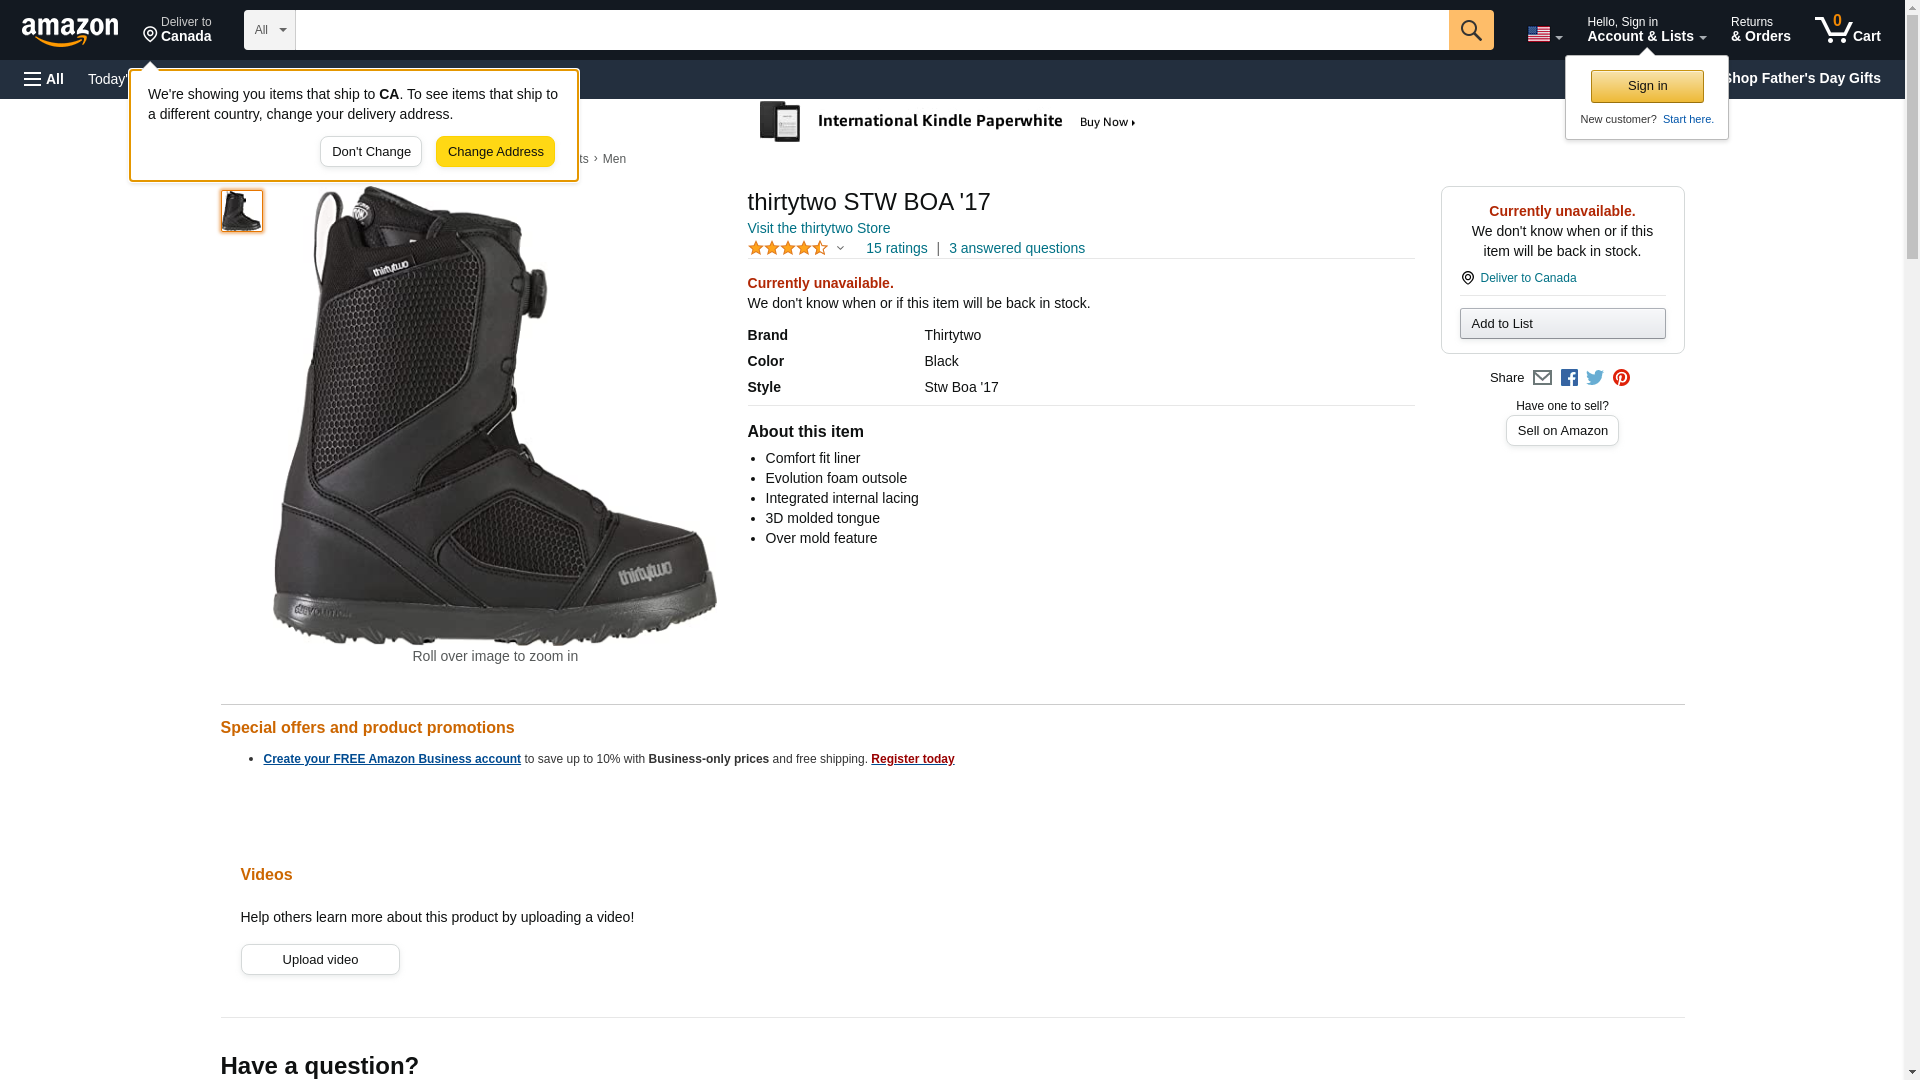Share product on Pinterest icon
Screen dimensions: 1920x1080
(x=1621, y=378)
